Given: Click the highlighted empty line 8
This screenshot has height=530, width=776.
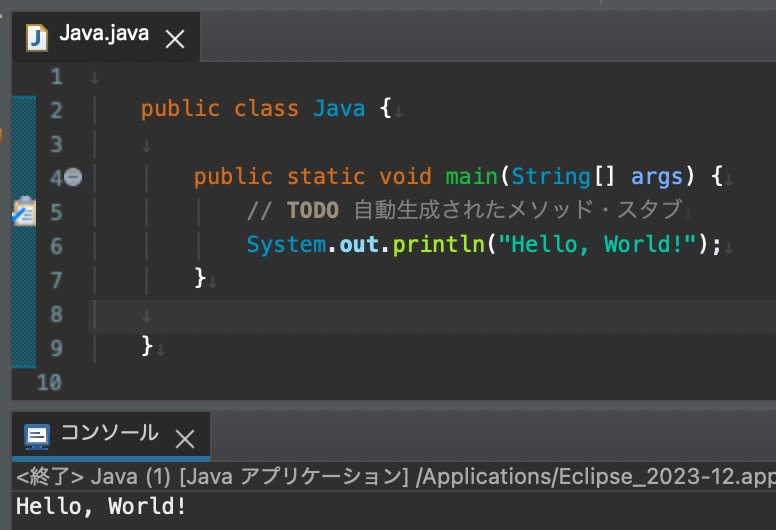Looking at the screenshot, I should point(432,316).
